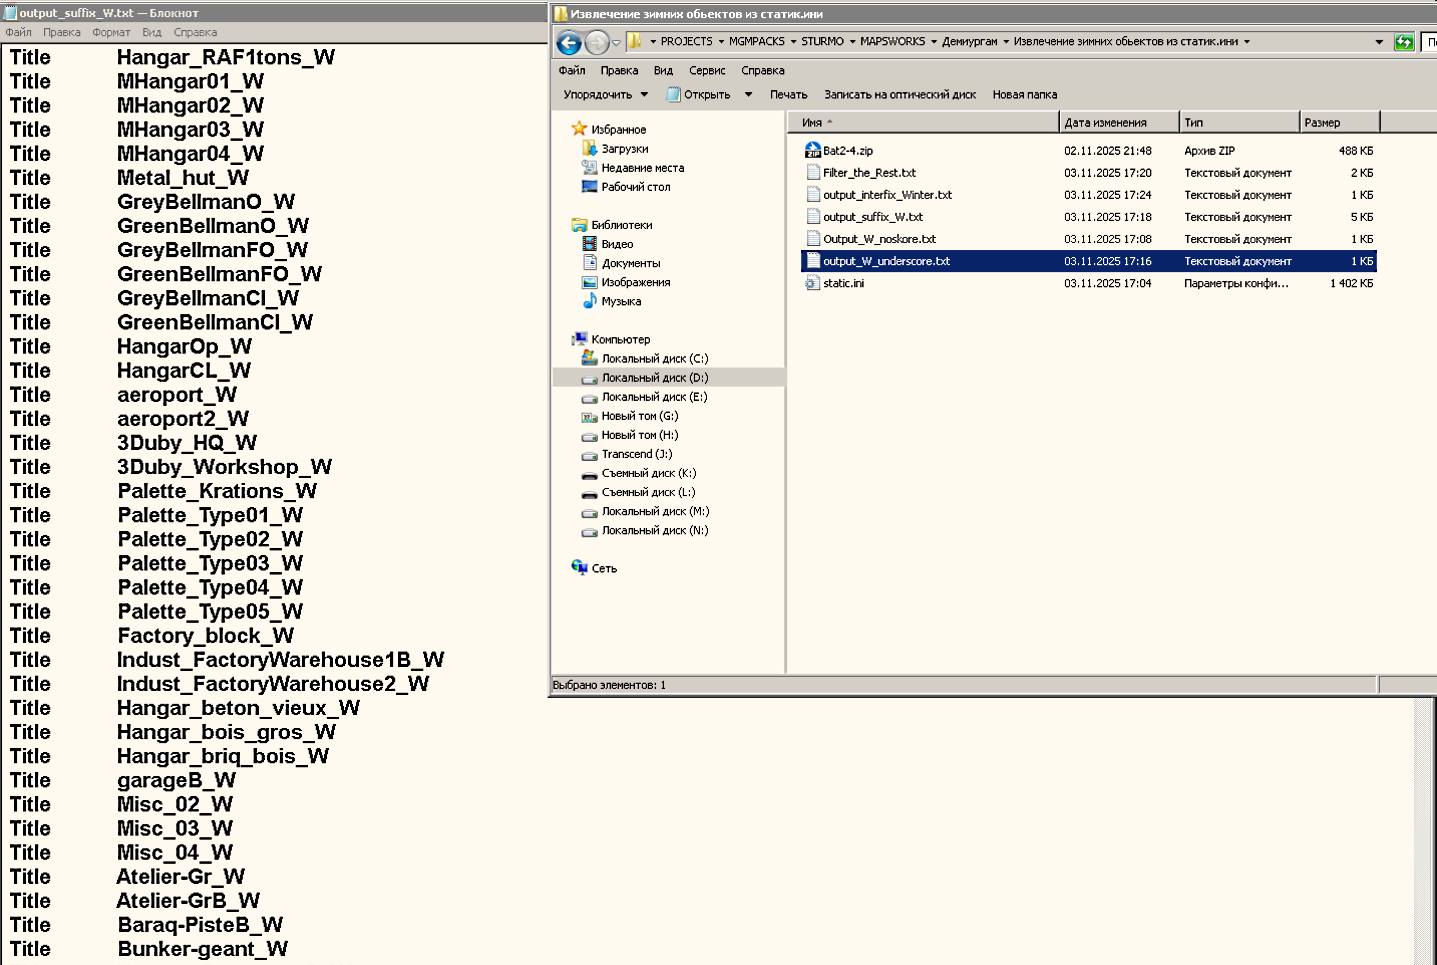Open the Bat2-4.zip archive icon
The height and width of the screenshot is (965, 1437).
pos(813,151)
